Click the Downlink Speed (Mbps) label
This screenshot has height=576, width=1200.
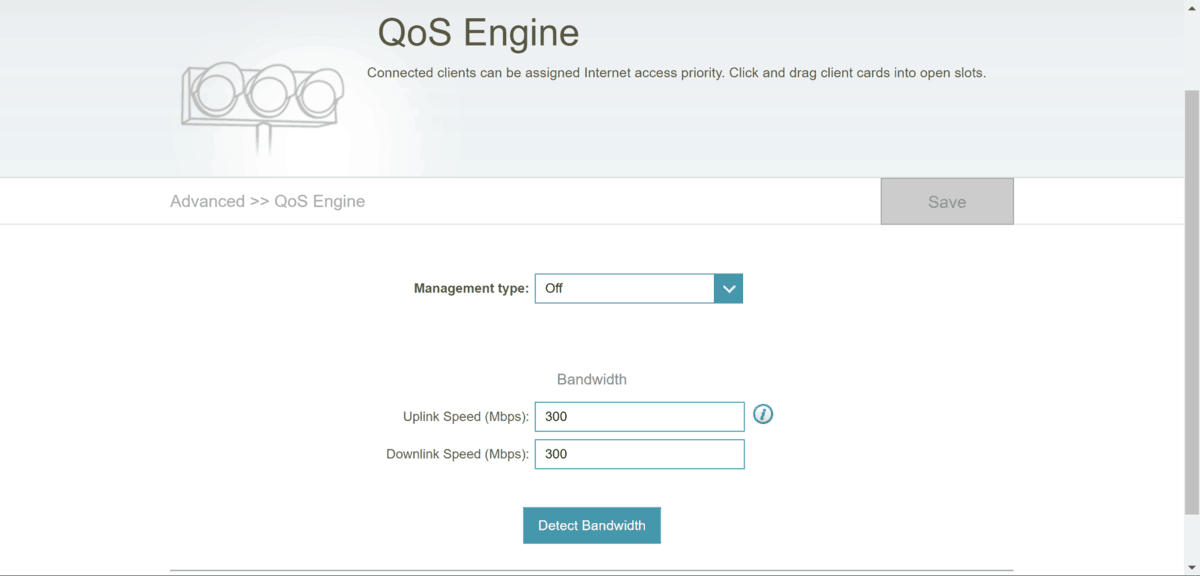pyautogui.click(x=457, y=454)
